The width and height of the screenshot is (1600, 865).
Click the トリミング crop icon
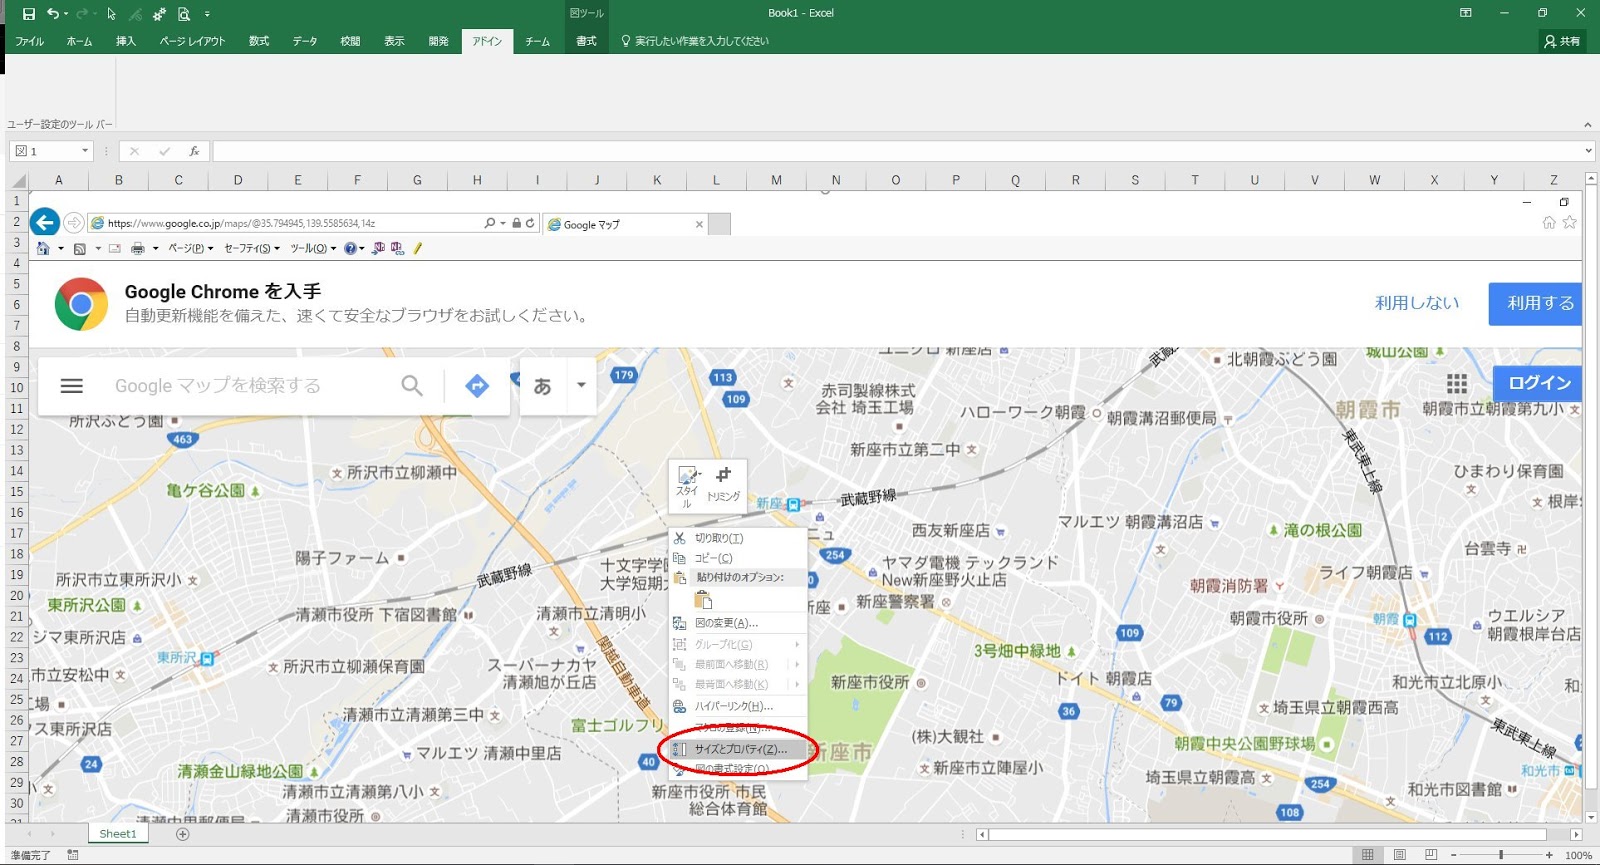point(723,483)
